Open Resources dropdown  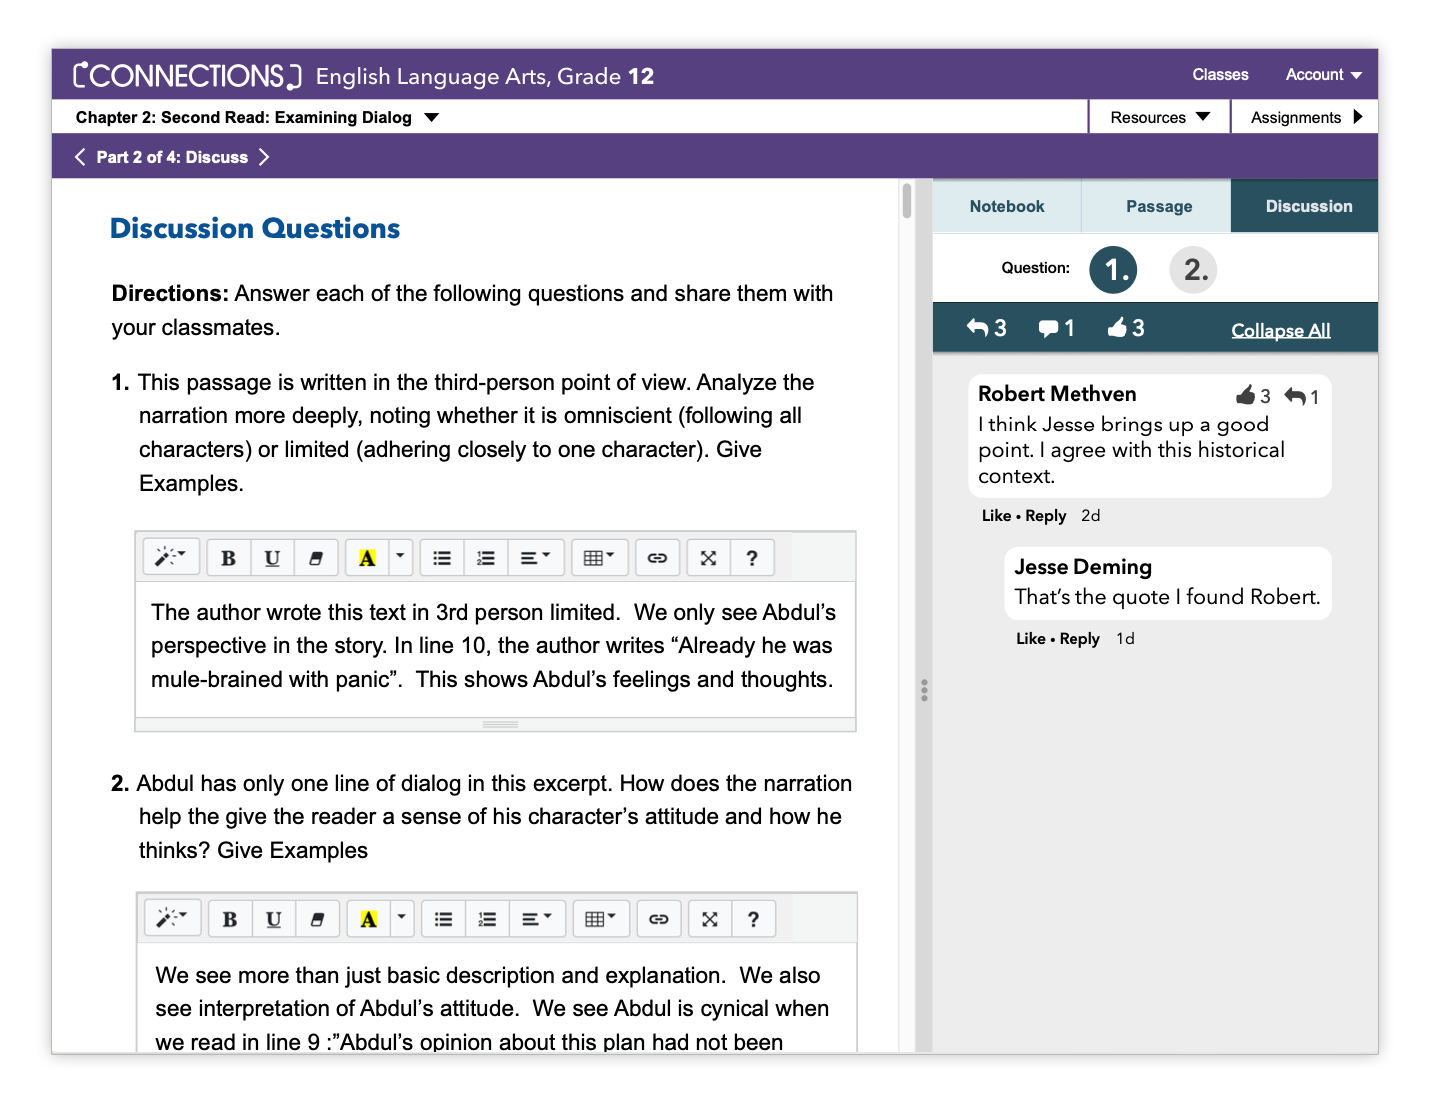click(x=1160, y=117)
